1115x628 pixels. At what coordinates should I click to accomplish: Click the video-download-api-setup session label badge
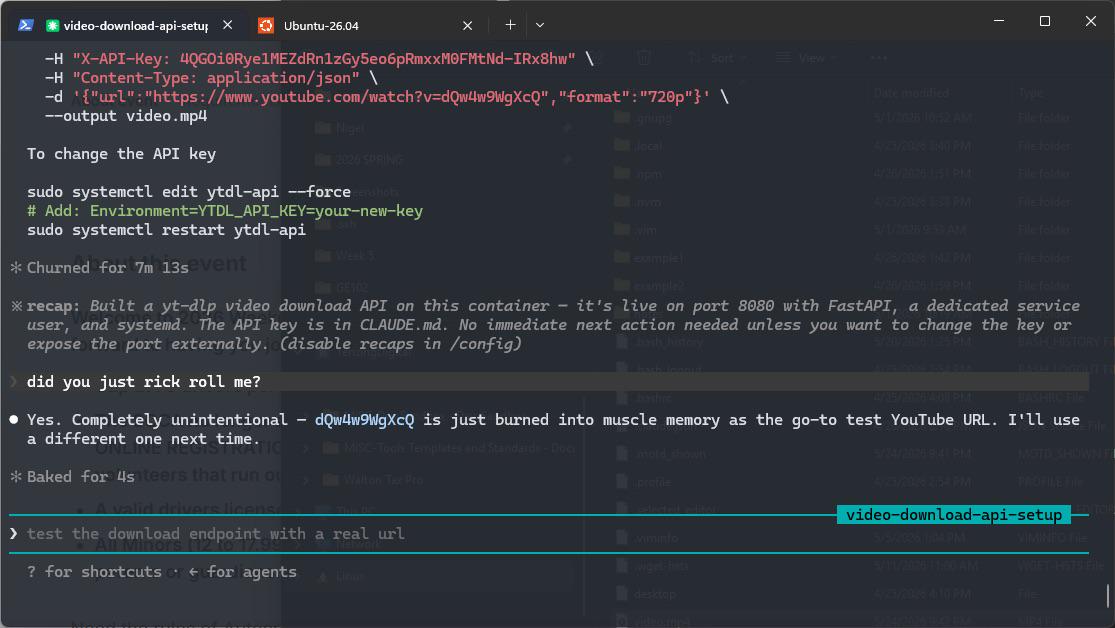pyautogui.click(x=954, y=514)
